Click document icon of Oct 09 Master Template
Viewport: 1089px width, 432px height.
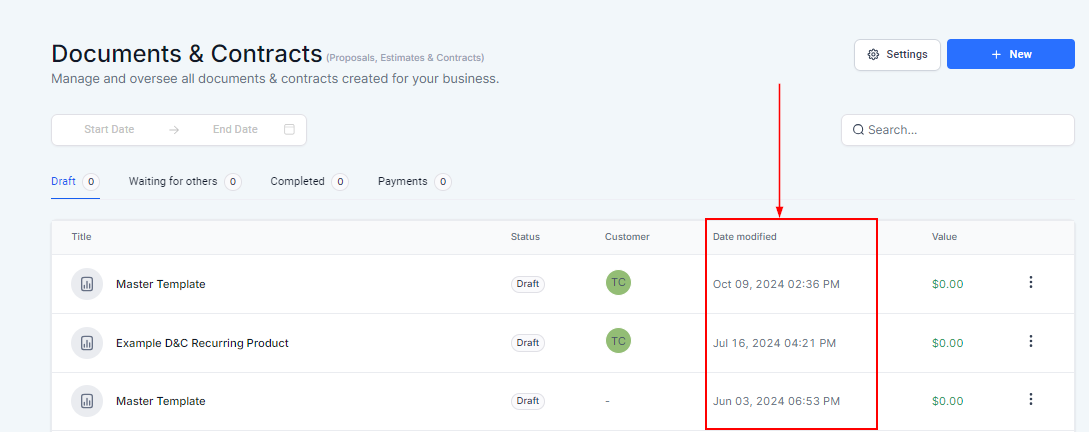point(87,284)
